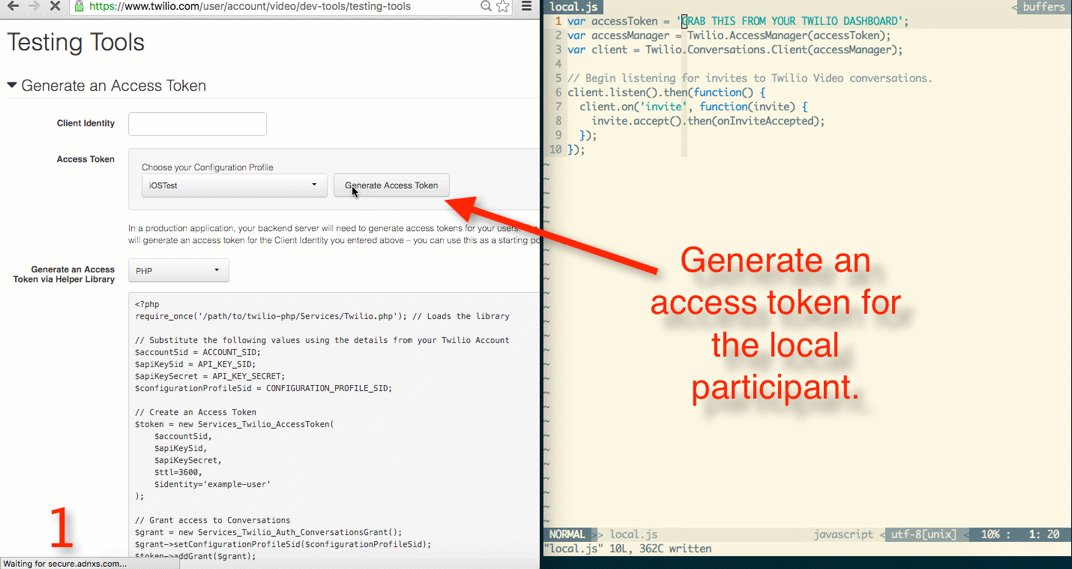Click the 'Client Identity' label
Screen dimensions: 1072x569
click(85, 123)
